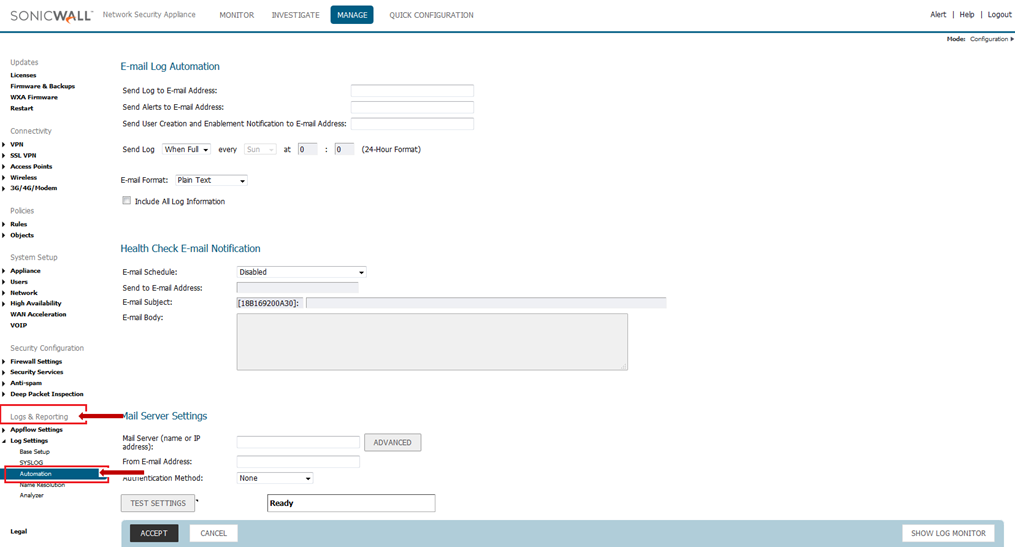Open the E-mail Schedule dropdown
The width and height of the screenshot is (1015, 547).
[x=301, y=272]
